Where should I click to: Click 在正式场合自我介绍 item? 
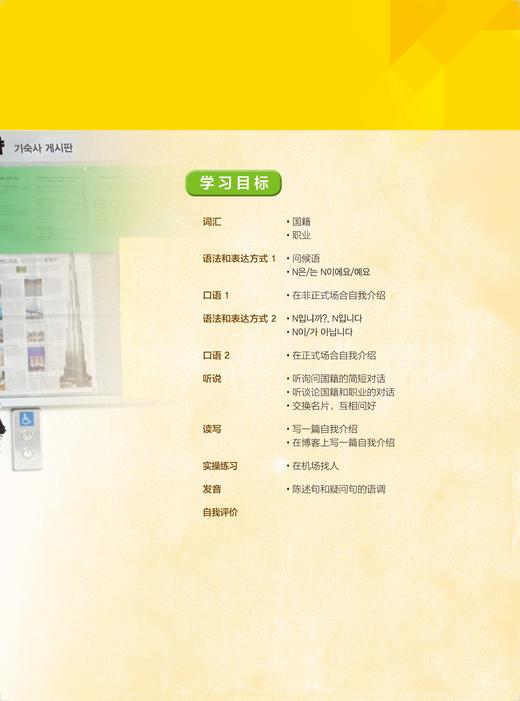(x=334, y=356)
